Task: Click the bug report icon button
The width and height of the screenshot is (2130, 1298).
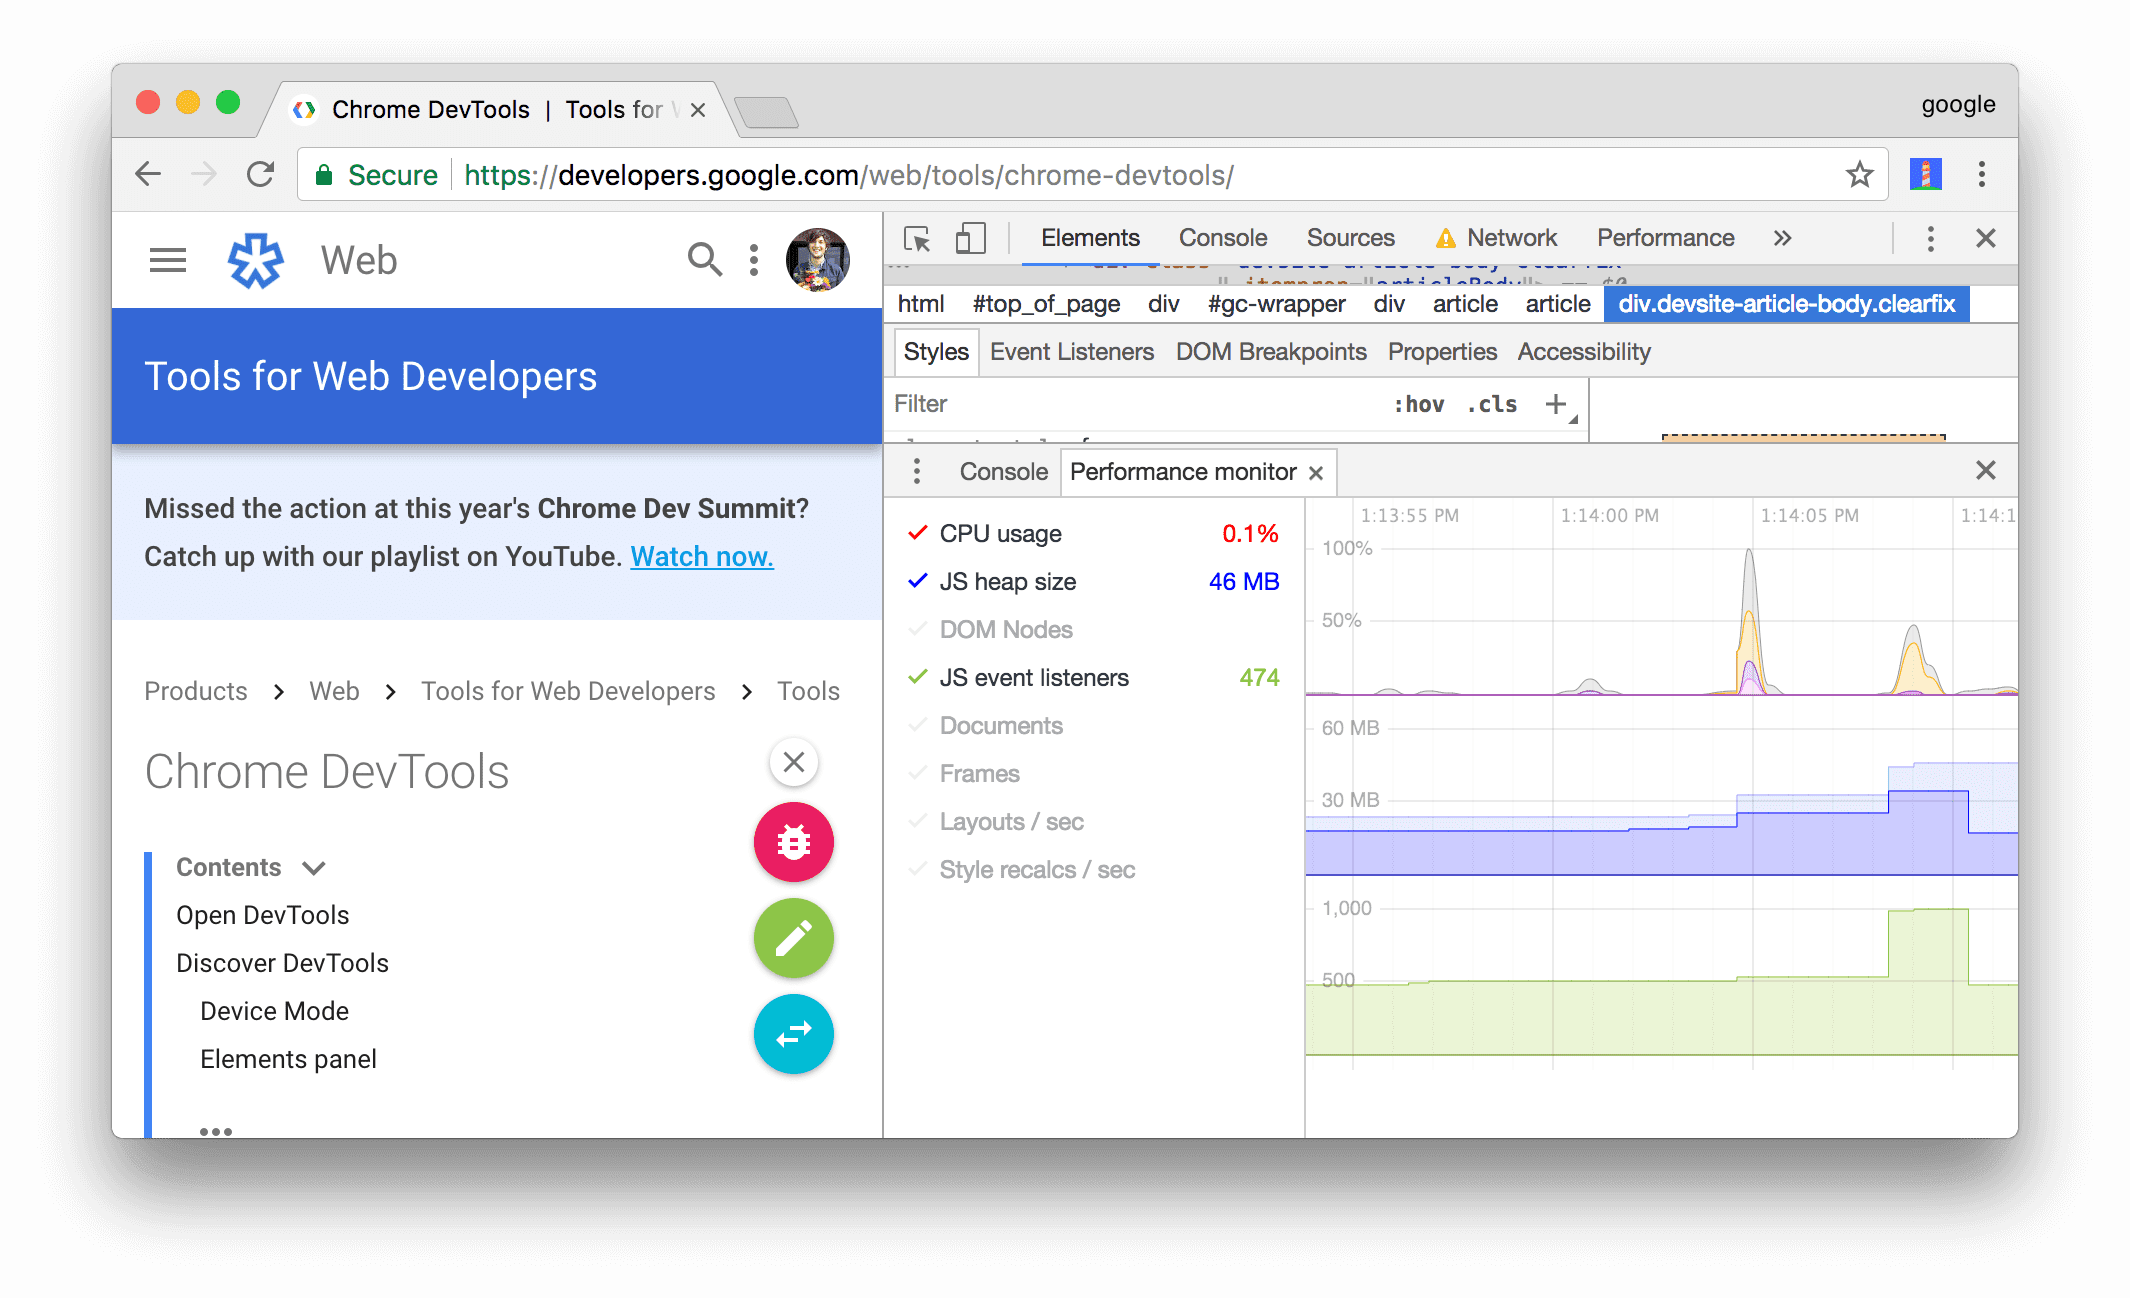Action: 794,843
